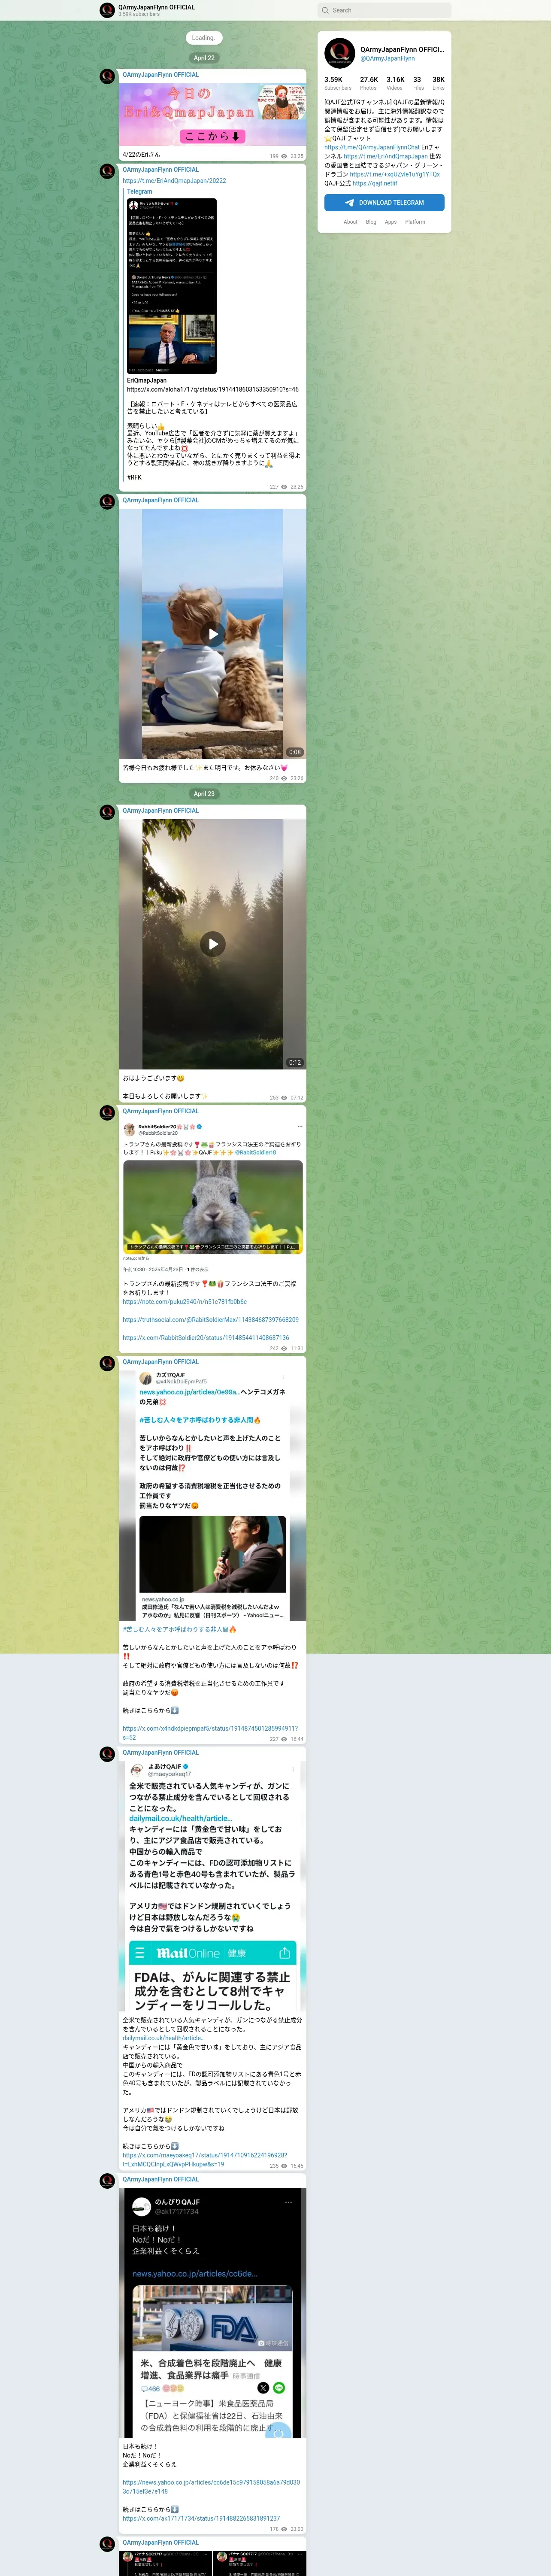Viewport: 551px width, 2576px height.
Task: Click the avatar beside the Yahoo news tweet post
Action: tap(107, 1363)
